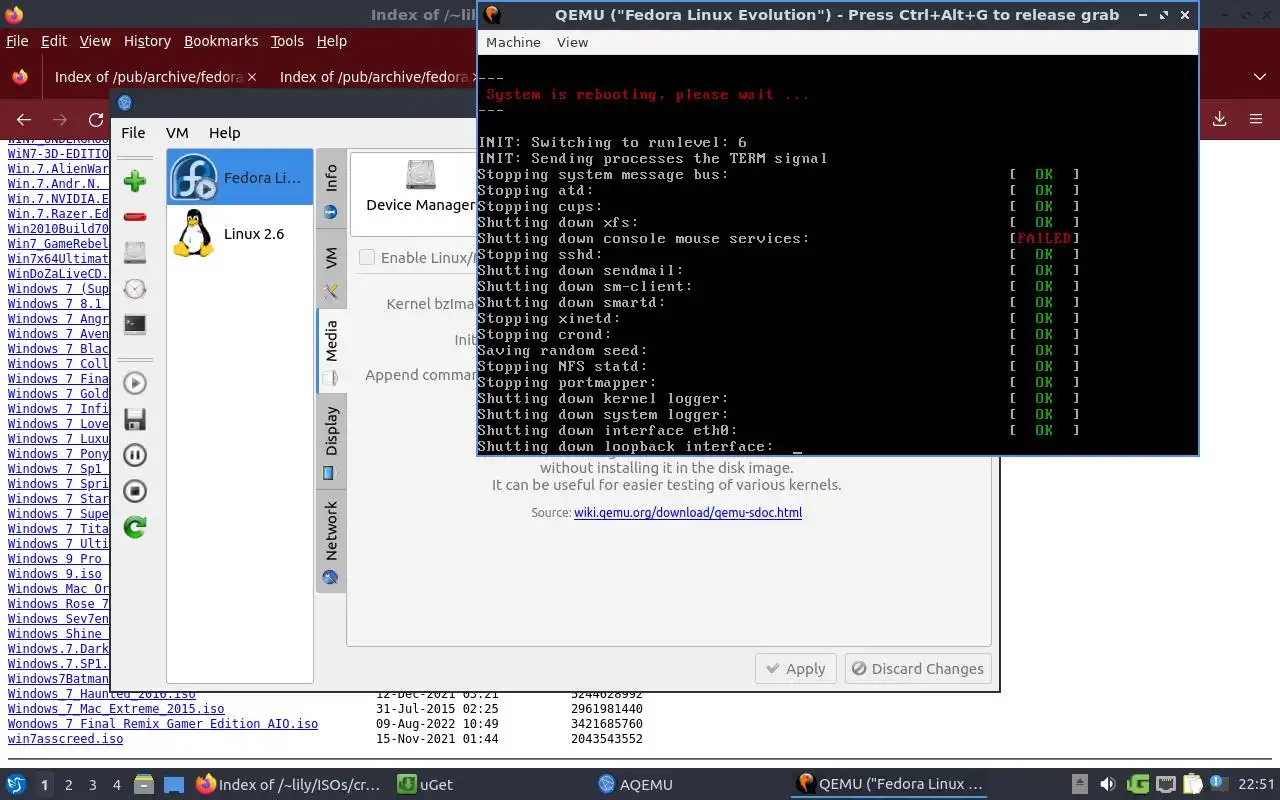Open Windows_7_Mac_Extreme_2015.iso link

click(116, 709)
